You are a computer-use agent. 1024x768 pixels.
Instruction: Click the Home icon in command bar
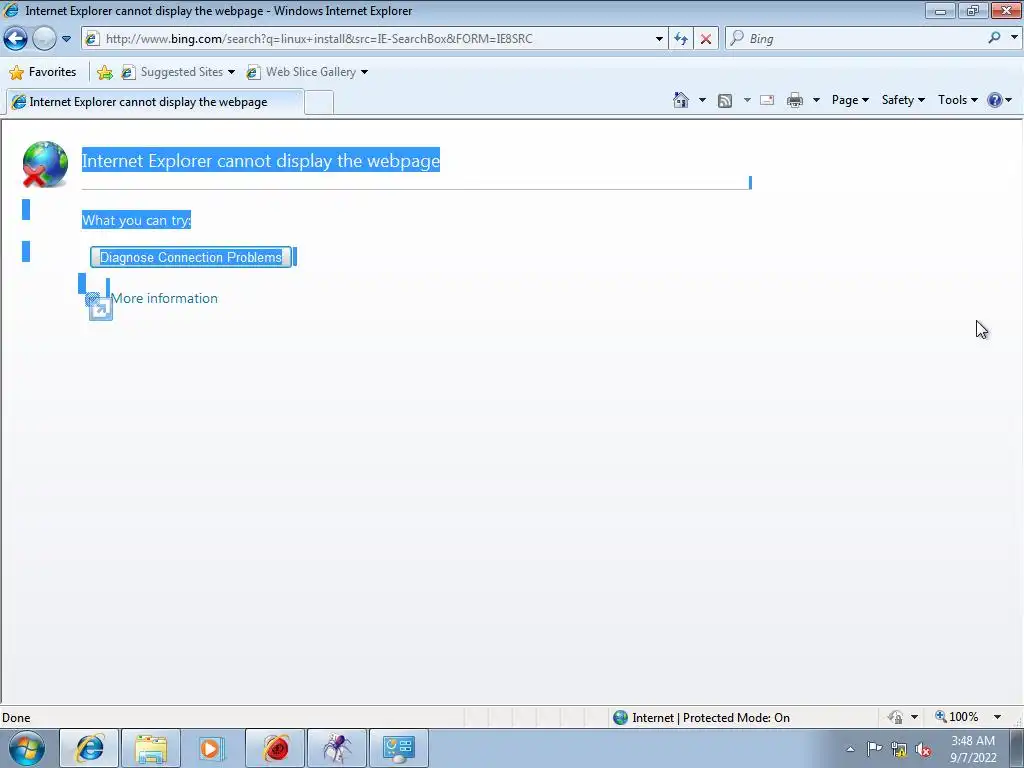[681, 100]
